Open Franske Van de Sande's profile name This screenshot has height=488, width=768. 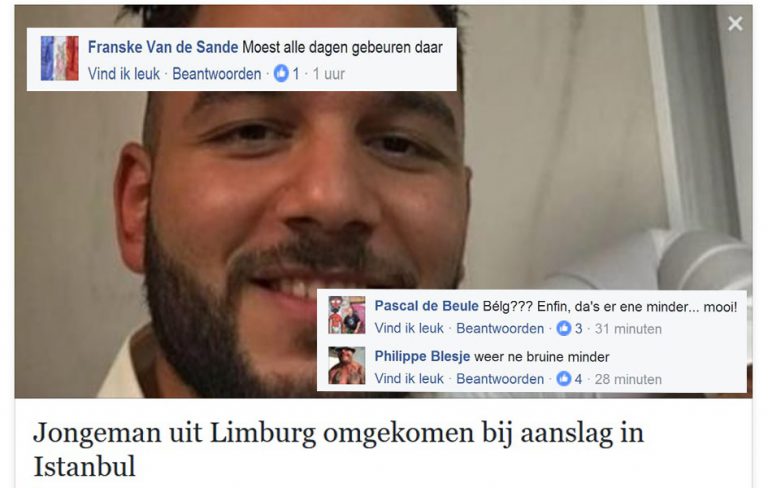tap(163, 47)
